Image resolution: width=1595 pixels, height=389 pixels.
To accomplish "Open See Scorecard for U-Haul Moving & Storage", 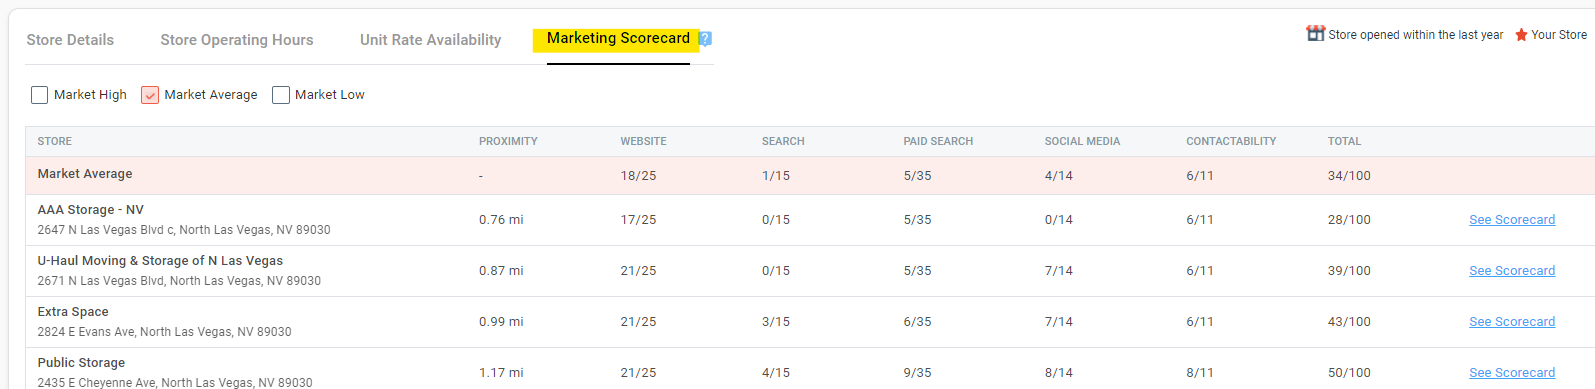I will (1512, 271).
